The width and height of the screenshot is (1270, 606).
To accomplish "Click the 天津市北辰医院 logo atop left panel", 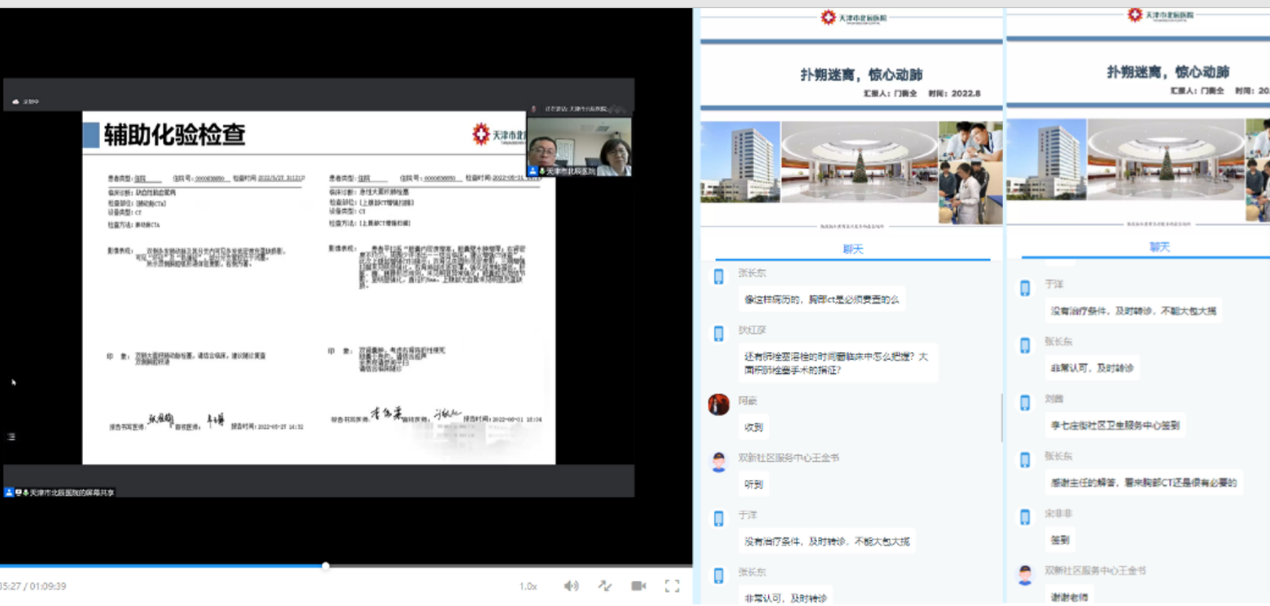I will (x=851, y=17).
